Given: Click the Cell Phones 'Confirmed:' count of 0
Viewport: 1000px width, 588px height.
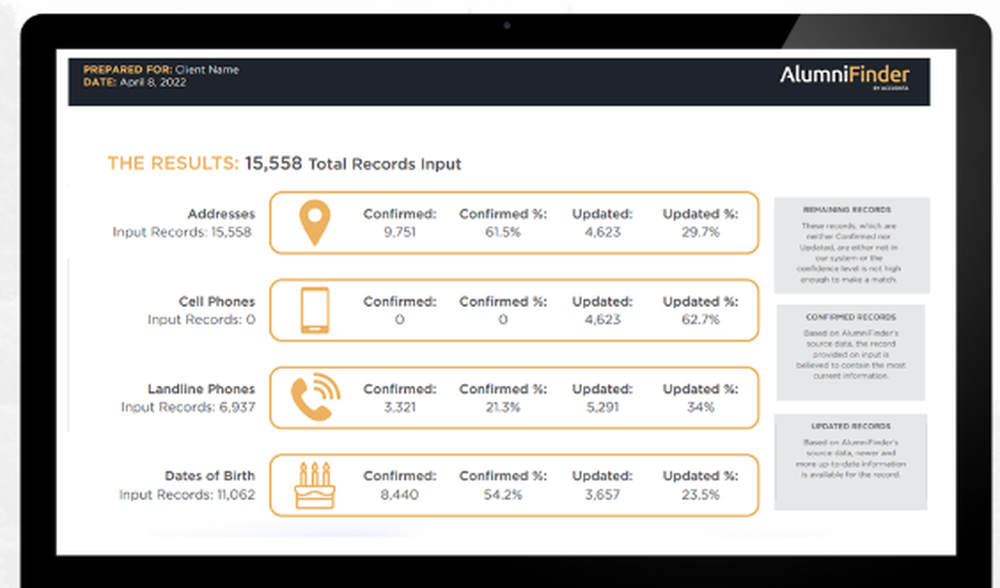Looking at the screenshot, I should (399, 320).
